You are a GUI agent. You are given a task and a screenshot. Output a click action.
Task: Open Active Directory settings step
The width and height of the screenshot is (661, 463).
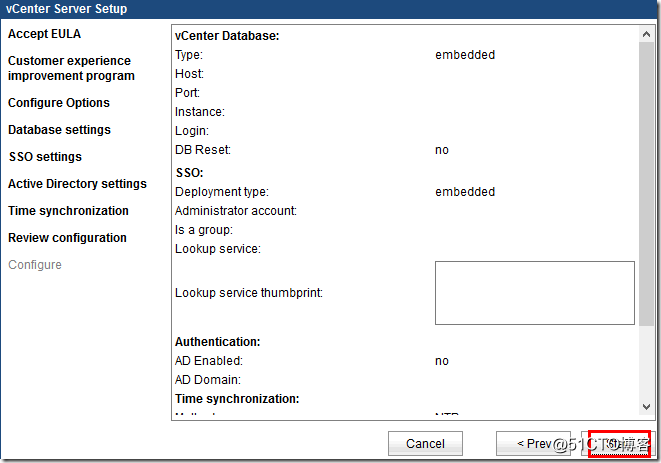tap(77, 184)
